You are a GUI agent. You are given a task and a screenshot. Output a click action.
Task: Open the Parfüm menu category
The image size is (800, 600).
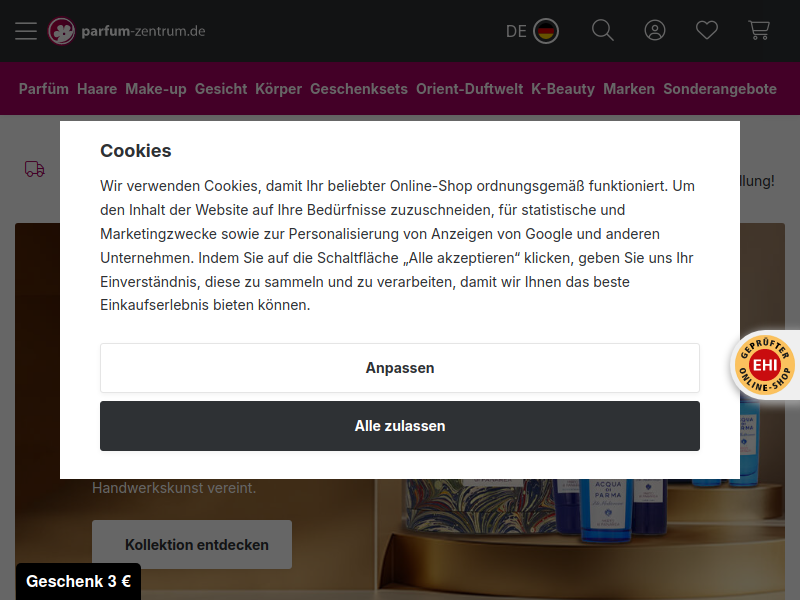44,89
